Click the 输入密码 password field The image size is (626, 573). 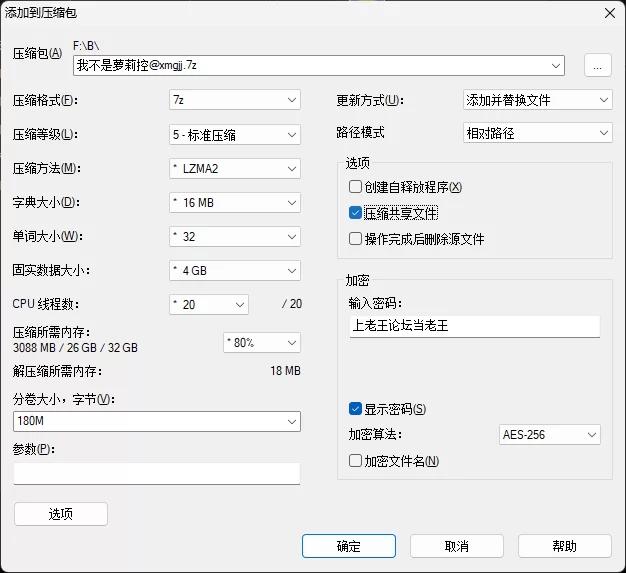475,326
